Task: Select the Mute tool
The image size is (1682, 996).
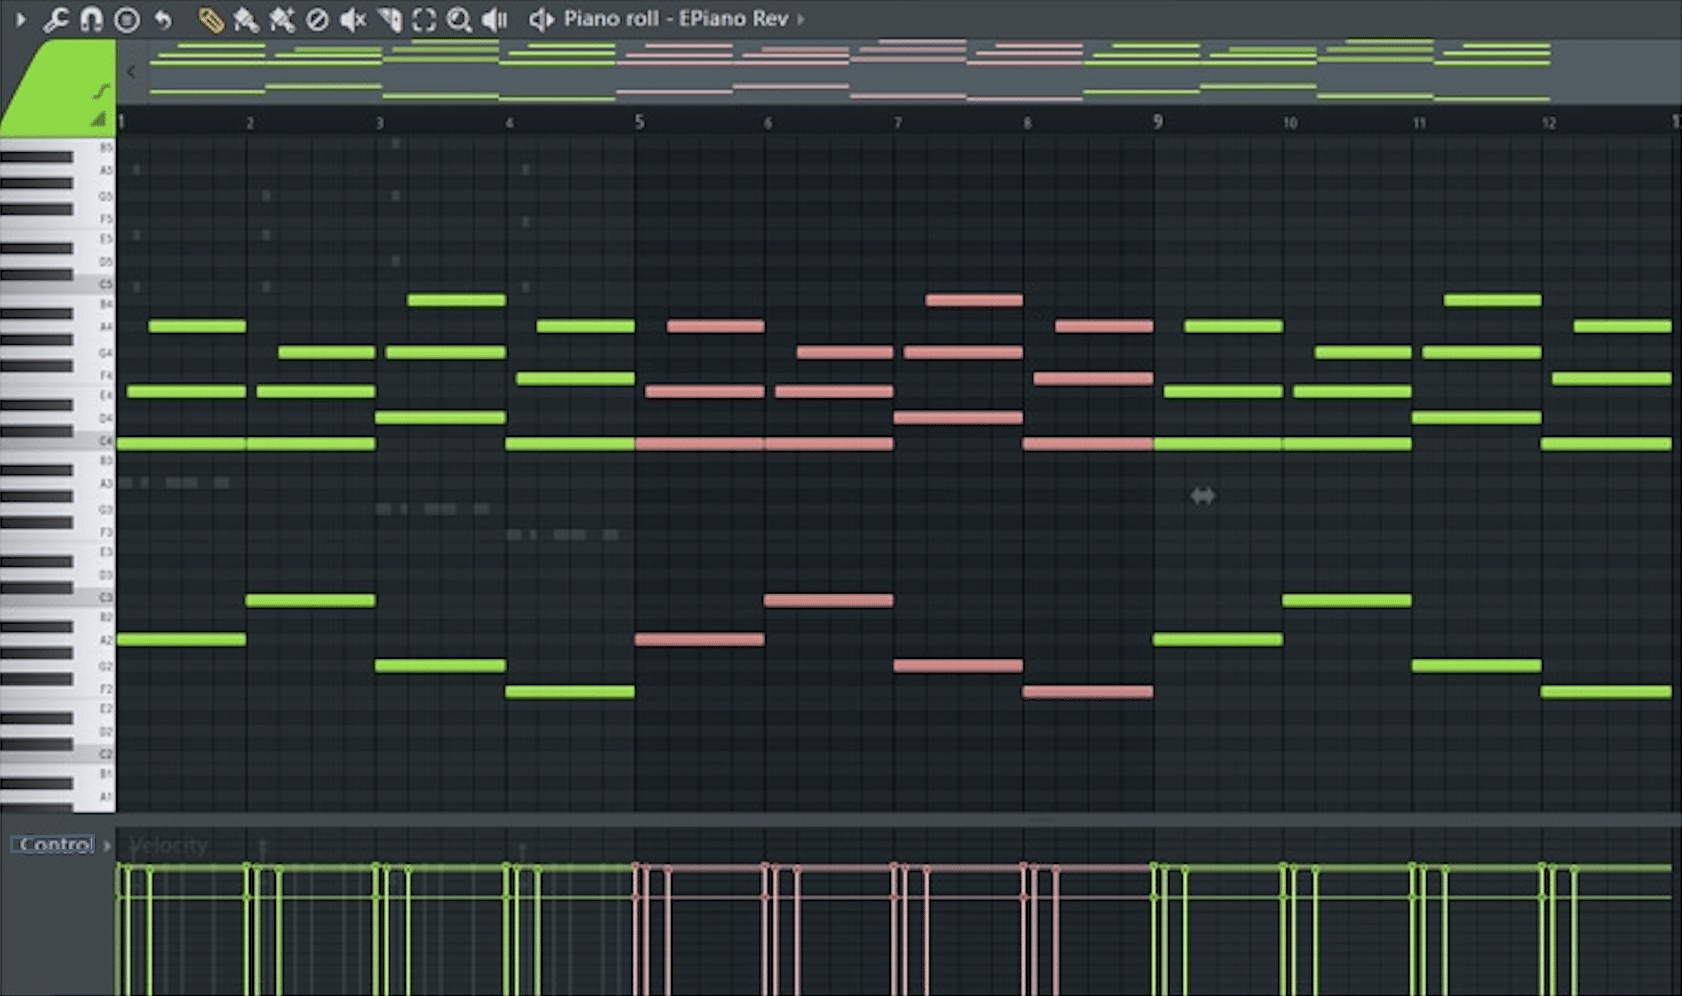Action: [x=350, y=19]
